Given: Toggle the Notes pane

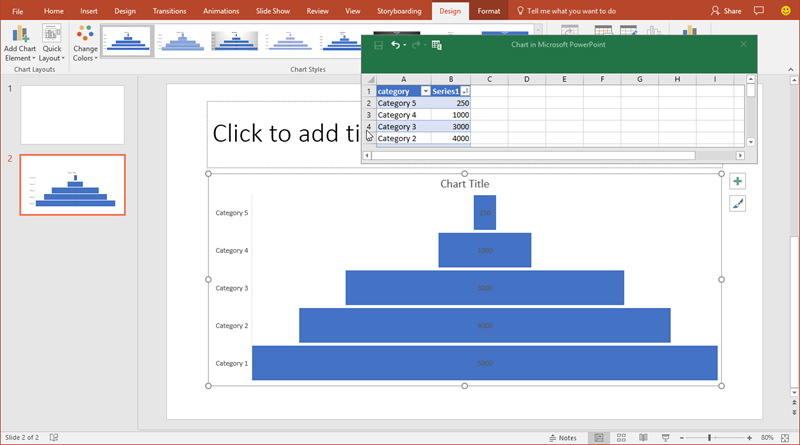Looking at the screenshot, I should point(563,438).
